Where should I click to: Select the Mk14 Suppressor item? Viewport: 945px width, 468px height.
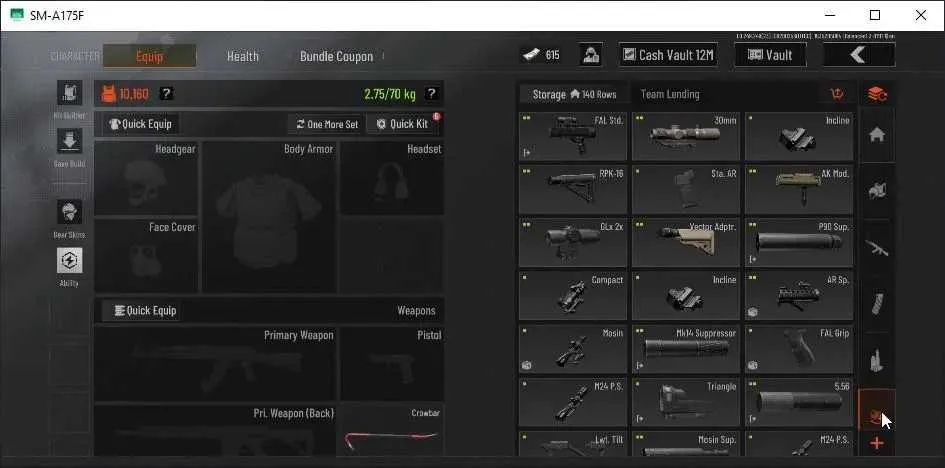click(x=686, y=349)
